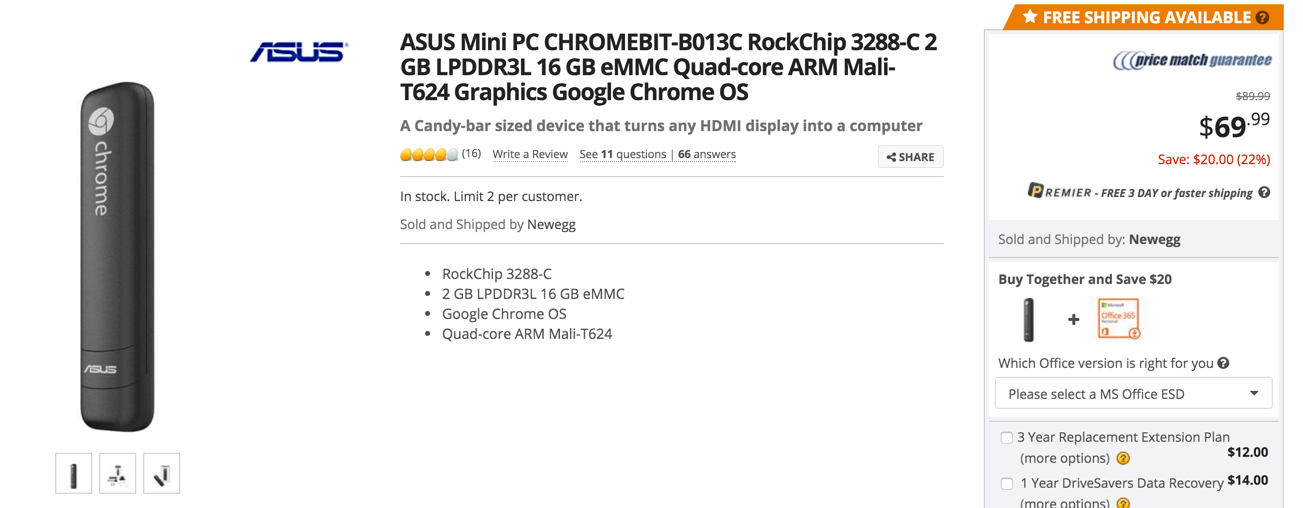Click the ASUS brand logo
This screenshot has height=508, width=1303.
tap(298, 52)
